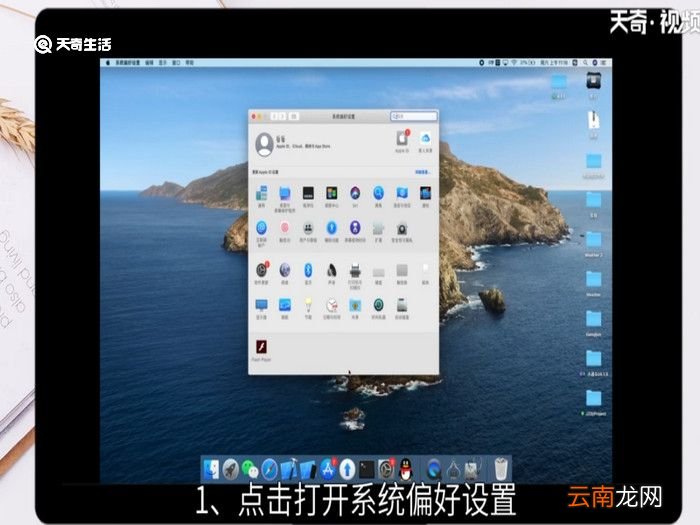Image resolution: width=700 pixels, height=525 pixels.
Task: Open the Mouse preferences pane
Action: point(425,270)
